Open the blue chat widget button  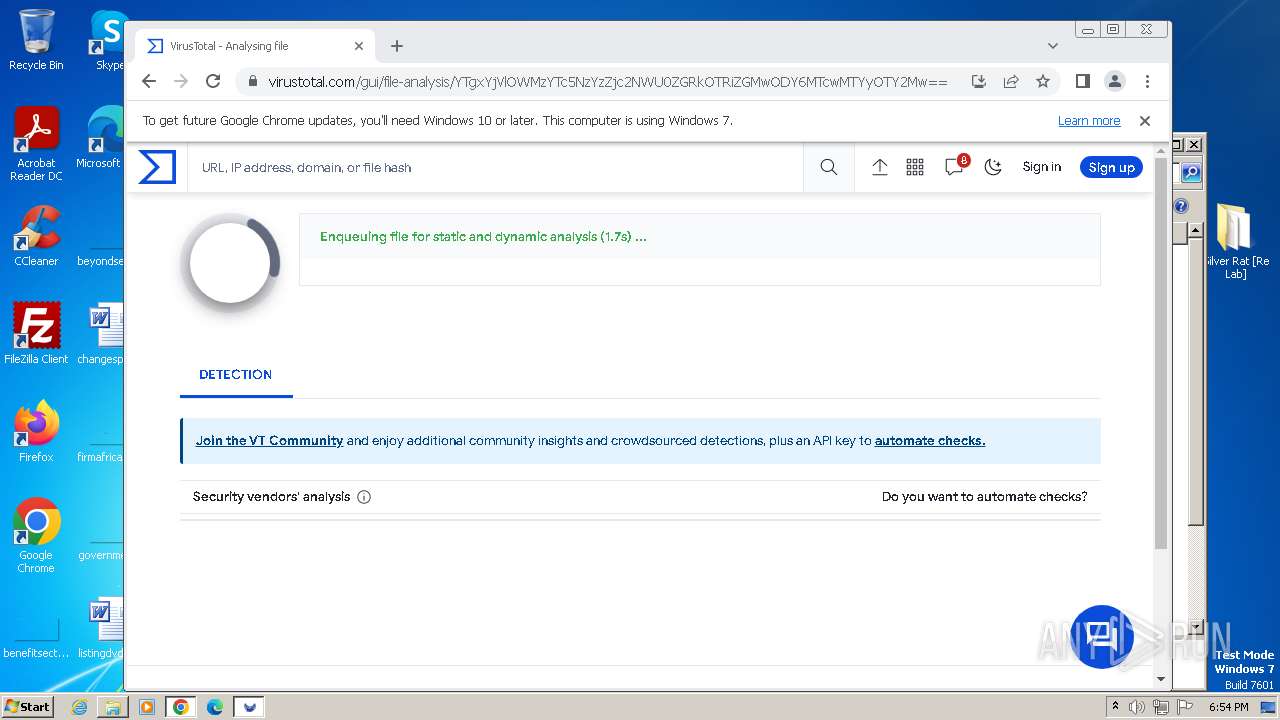point(1101,636)
